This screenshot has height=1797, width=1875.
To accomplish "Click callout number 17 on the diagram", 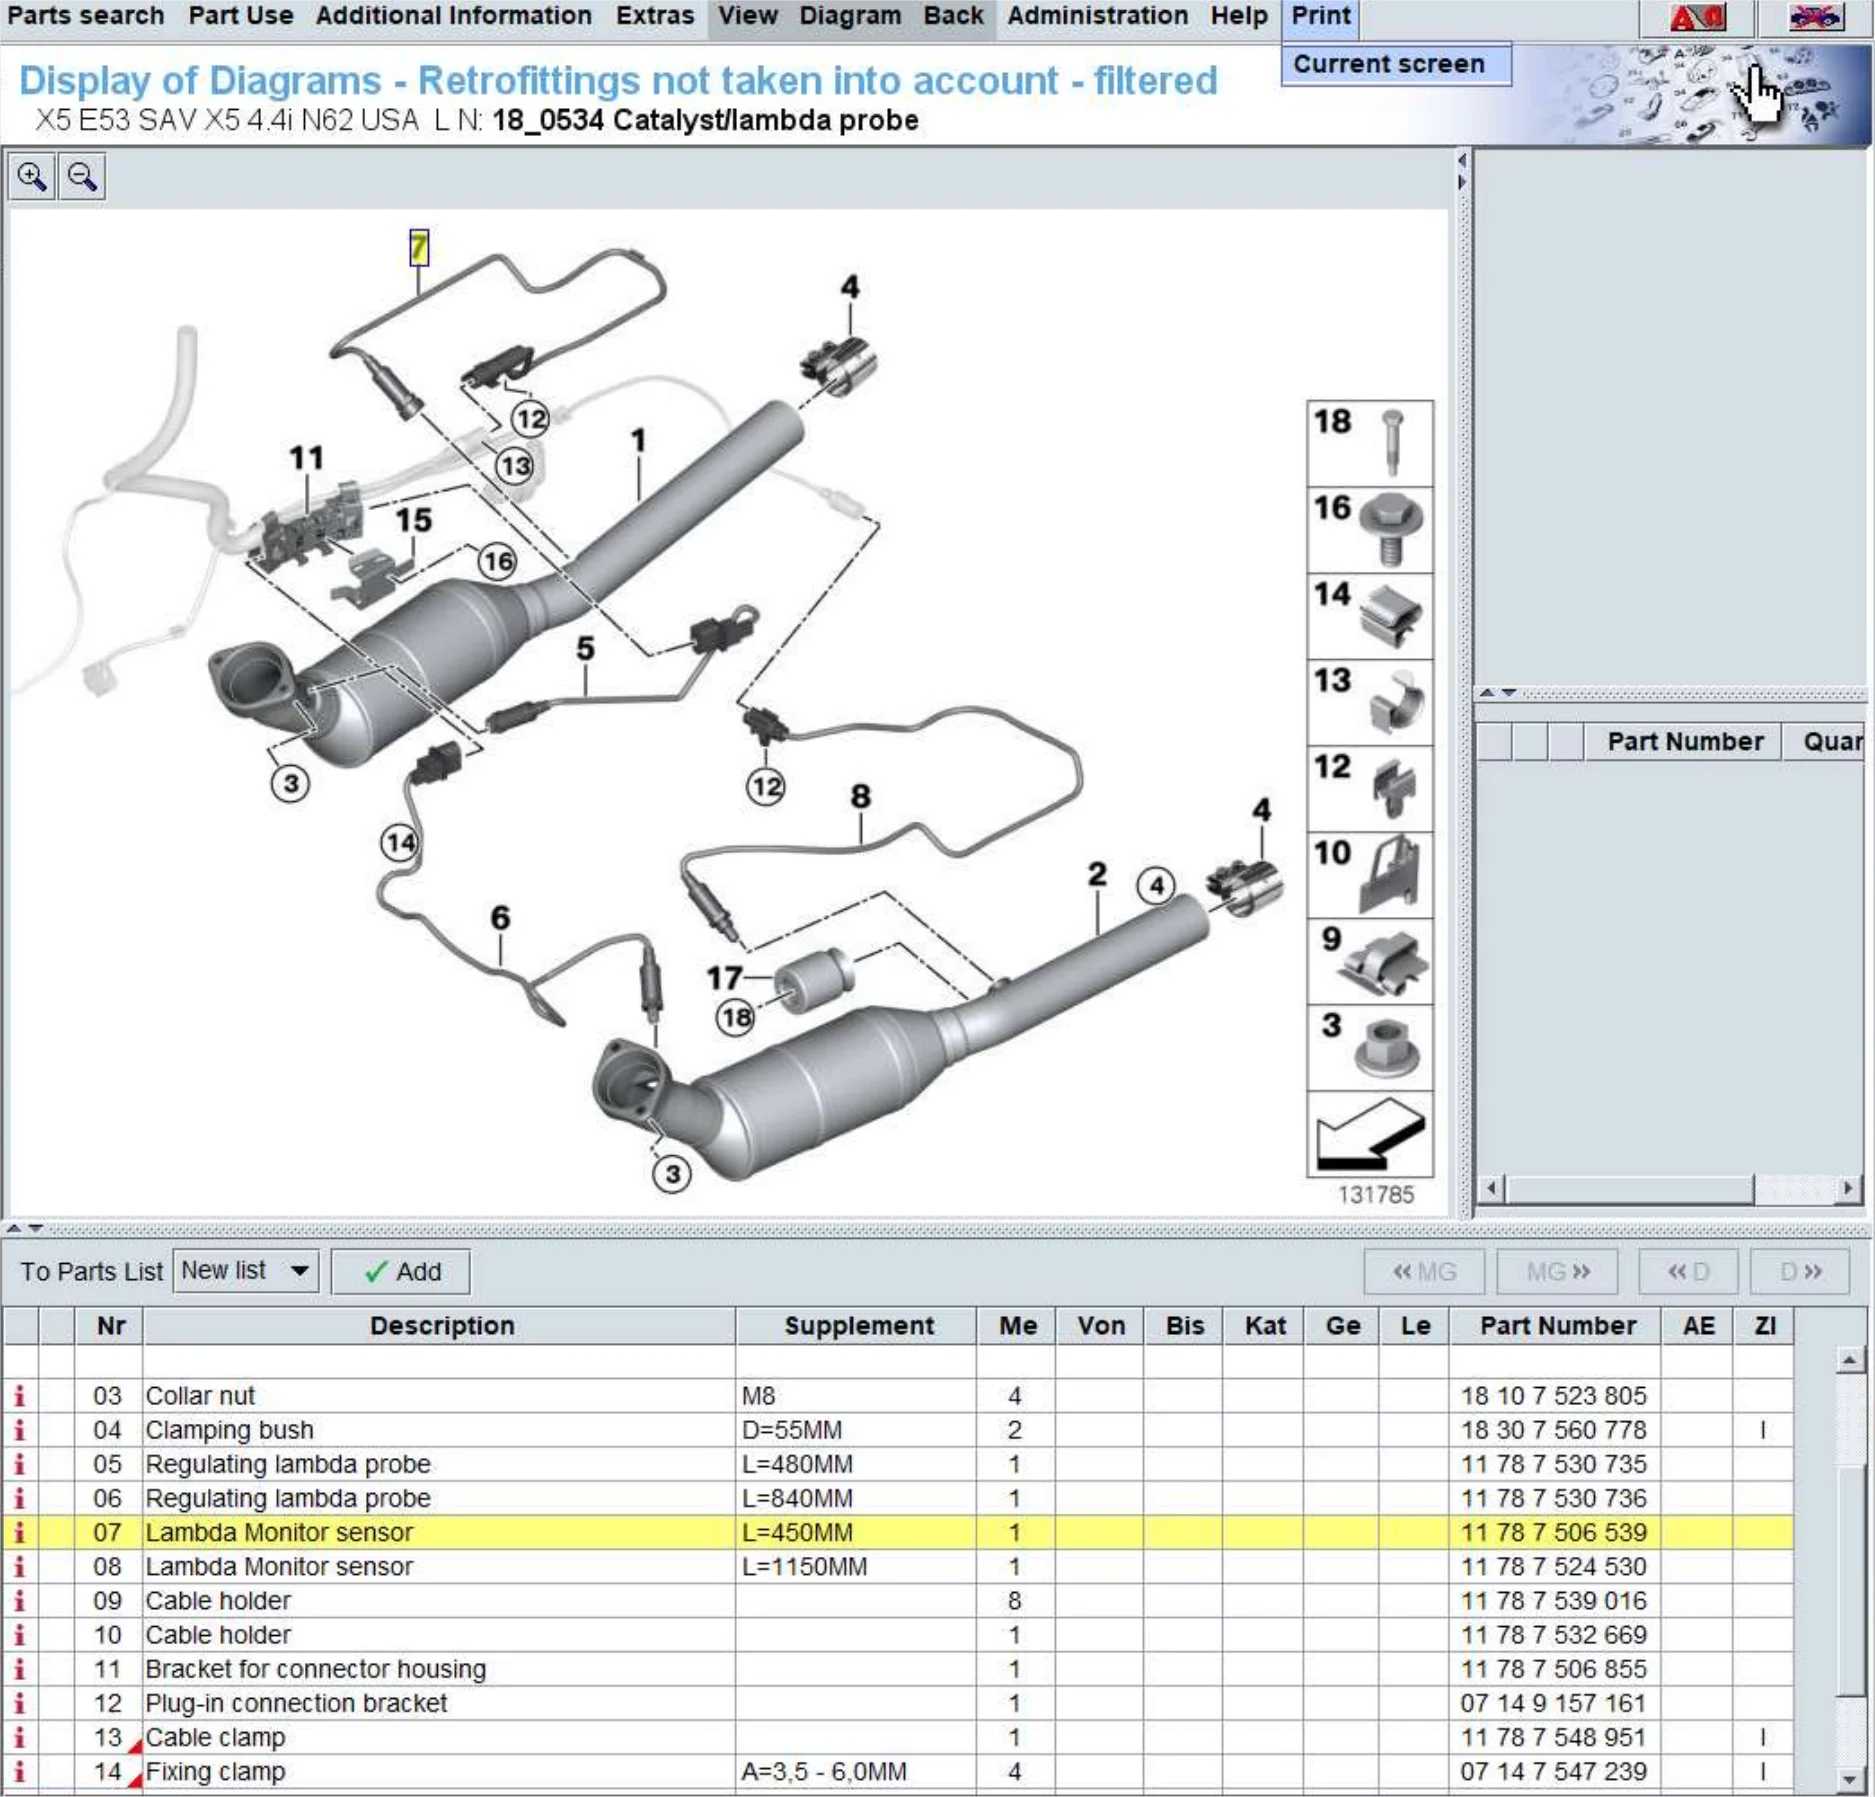I will [724, 977].
